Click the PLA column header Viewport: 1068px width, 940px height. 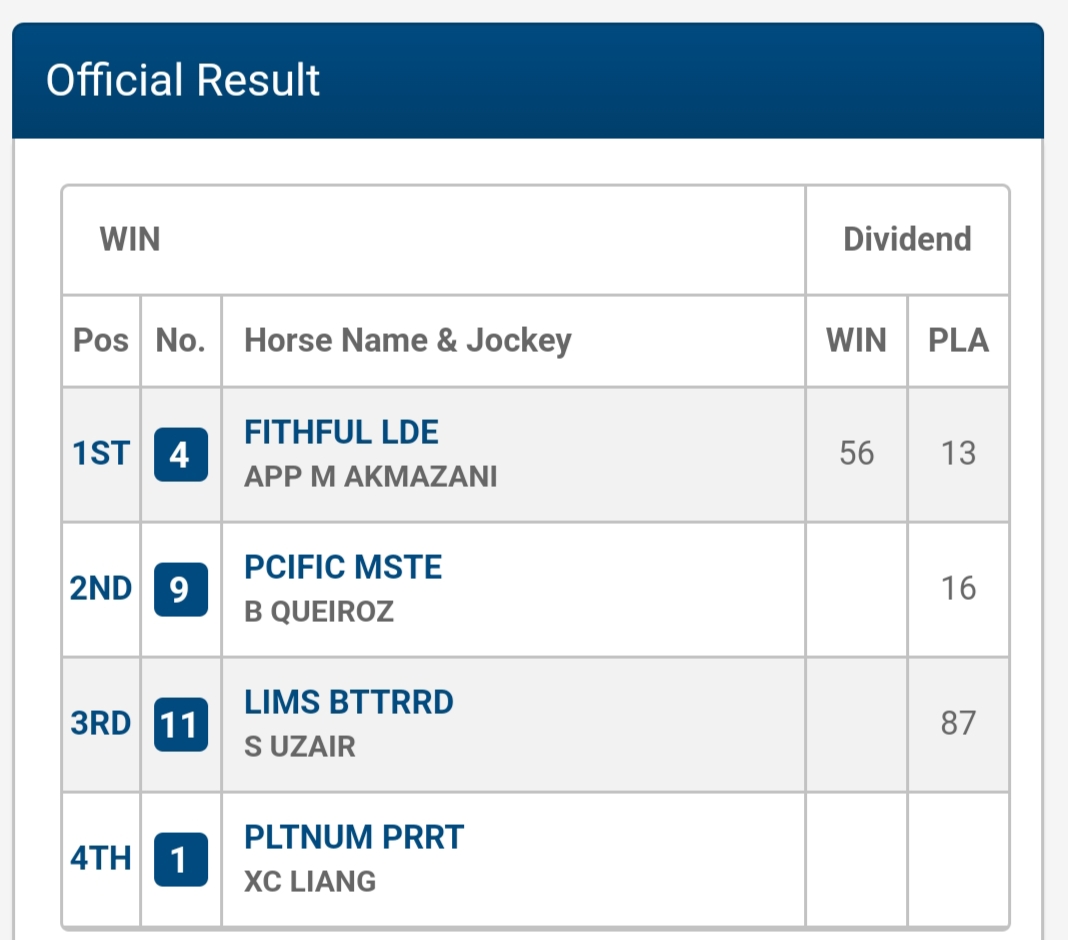[x=958, y=341]
